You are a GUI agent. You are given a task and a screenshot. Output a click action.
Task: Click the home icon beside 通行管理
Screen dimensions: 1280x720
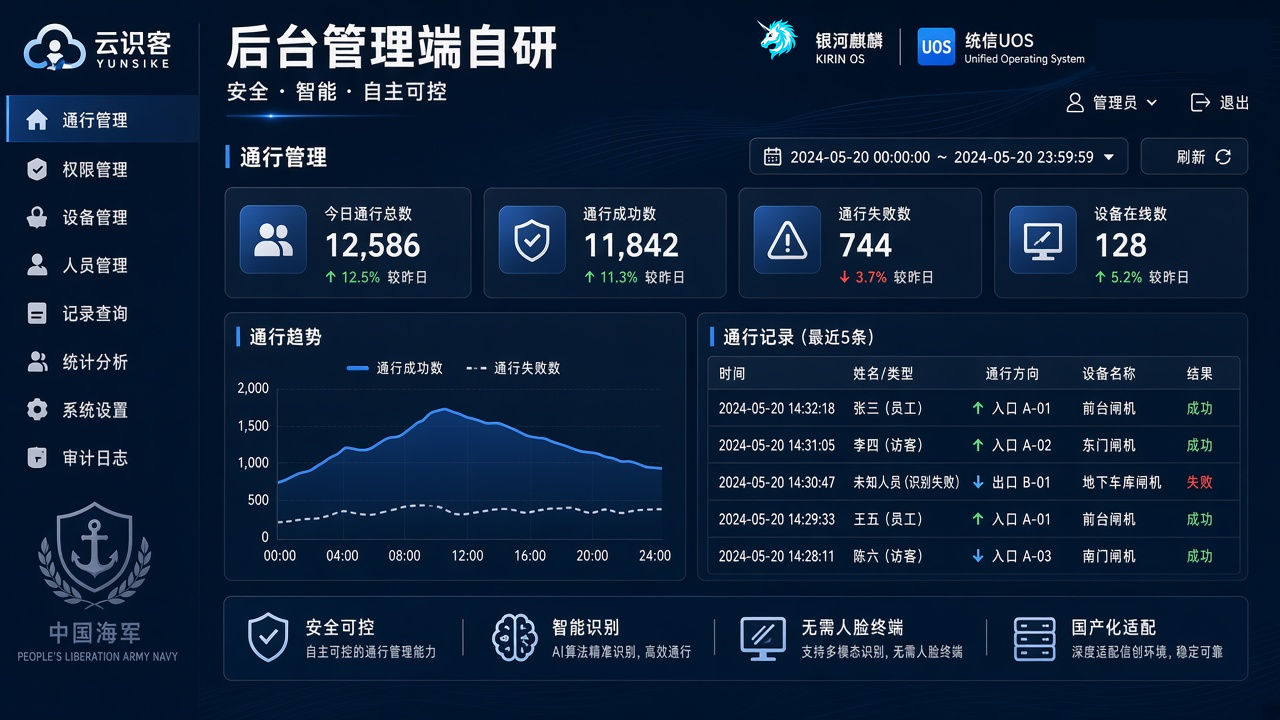coord(37,120)
